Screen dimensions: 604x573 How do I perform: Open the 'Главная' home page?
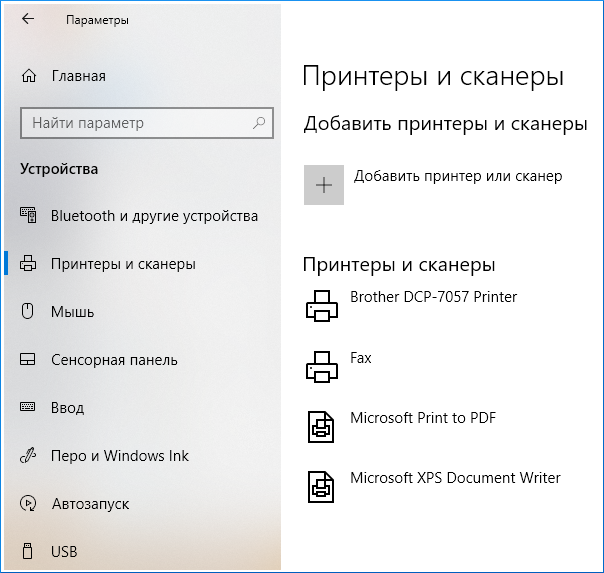pyautogui.click(x=78, y=76)
